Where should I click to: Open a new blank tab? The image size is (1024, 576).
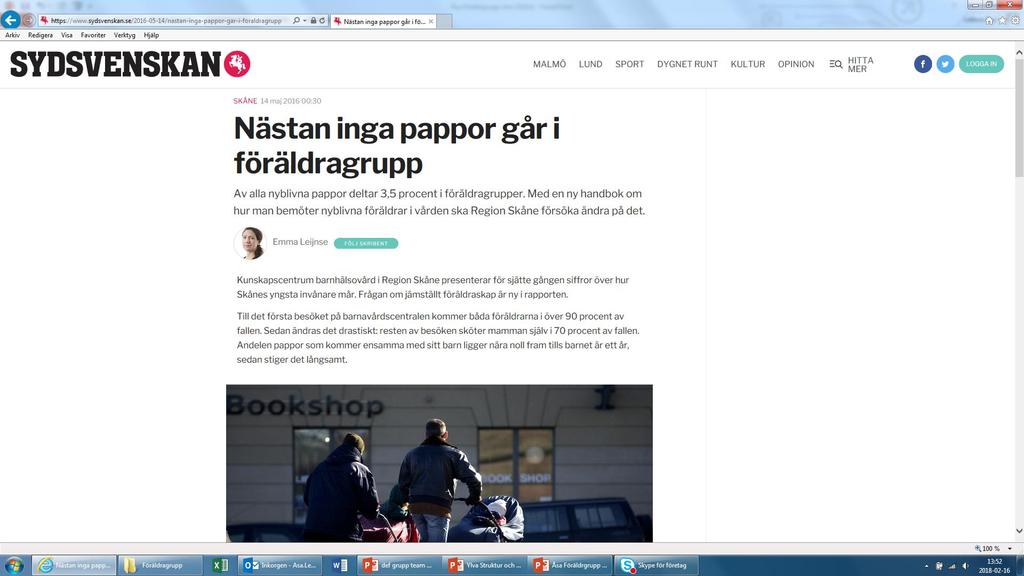coord(444,22)
